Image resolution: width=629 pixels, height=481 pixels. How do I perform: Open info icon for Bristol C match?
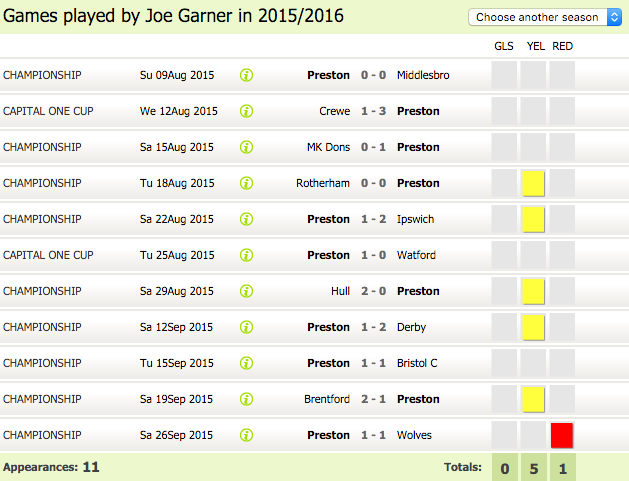pyautogui.click(x=246, y=363)
